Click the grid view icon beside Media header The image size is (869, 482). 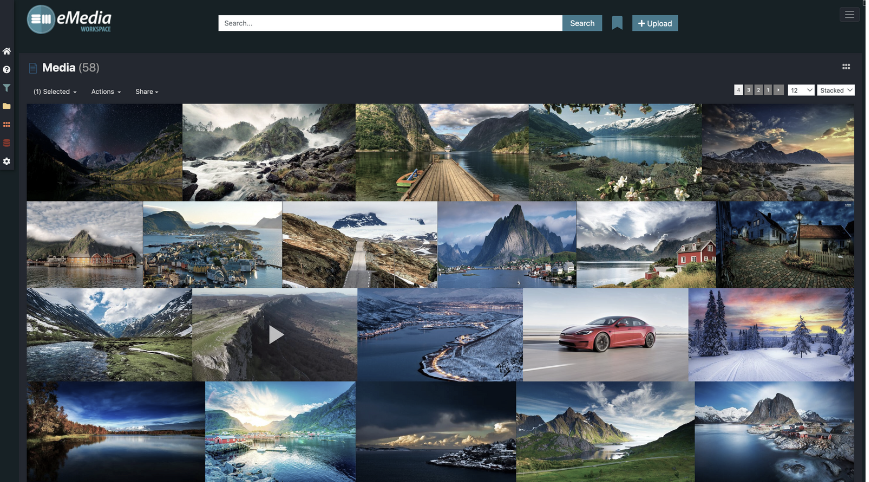(846, 66)
